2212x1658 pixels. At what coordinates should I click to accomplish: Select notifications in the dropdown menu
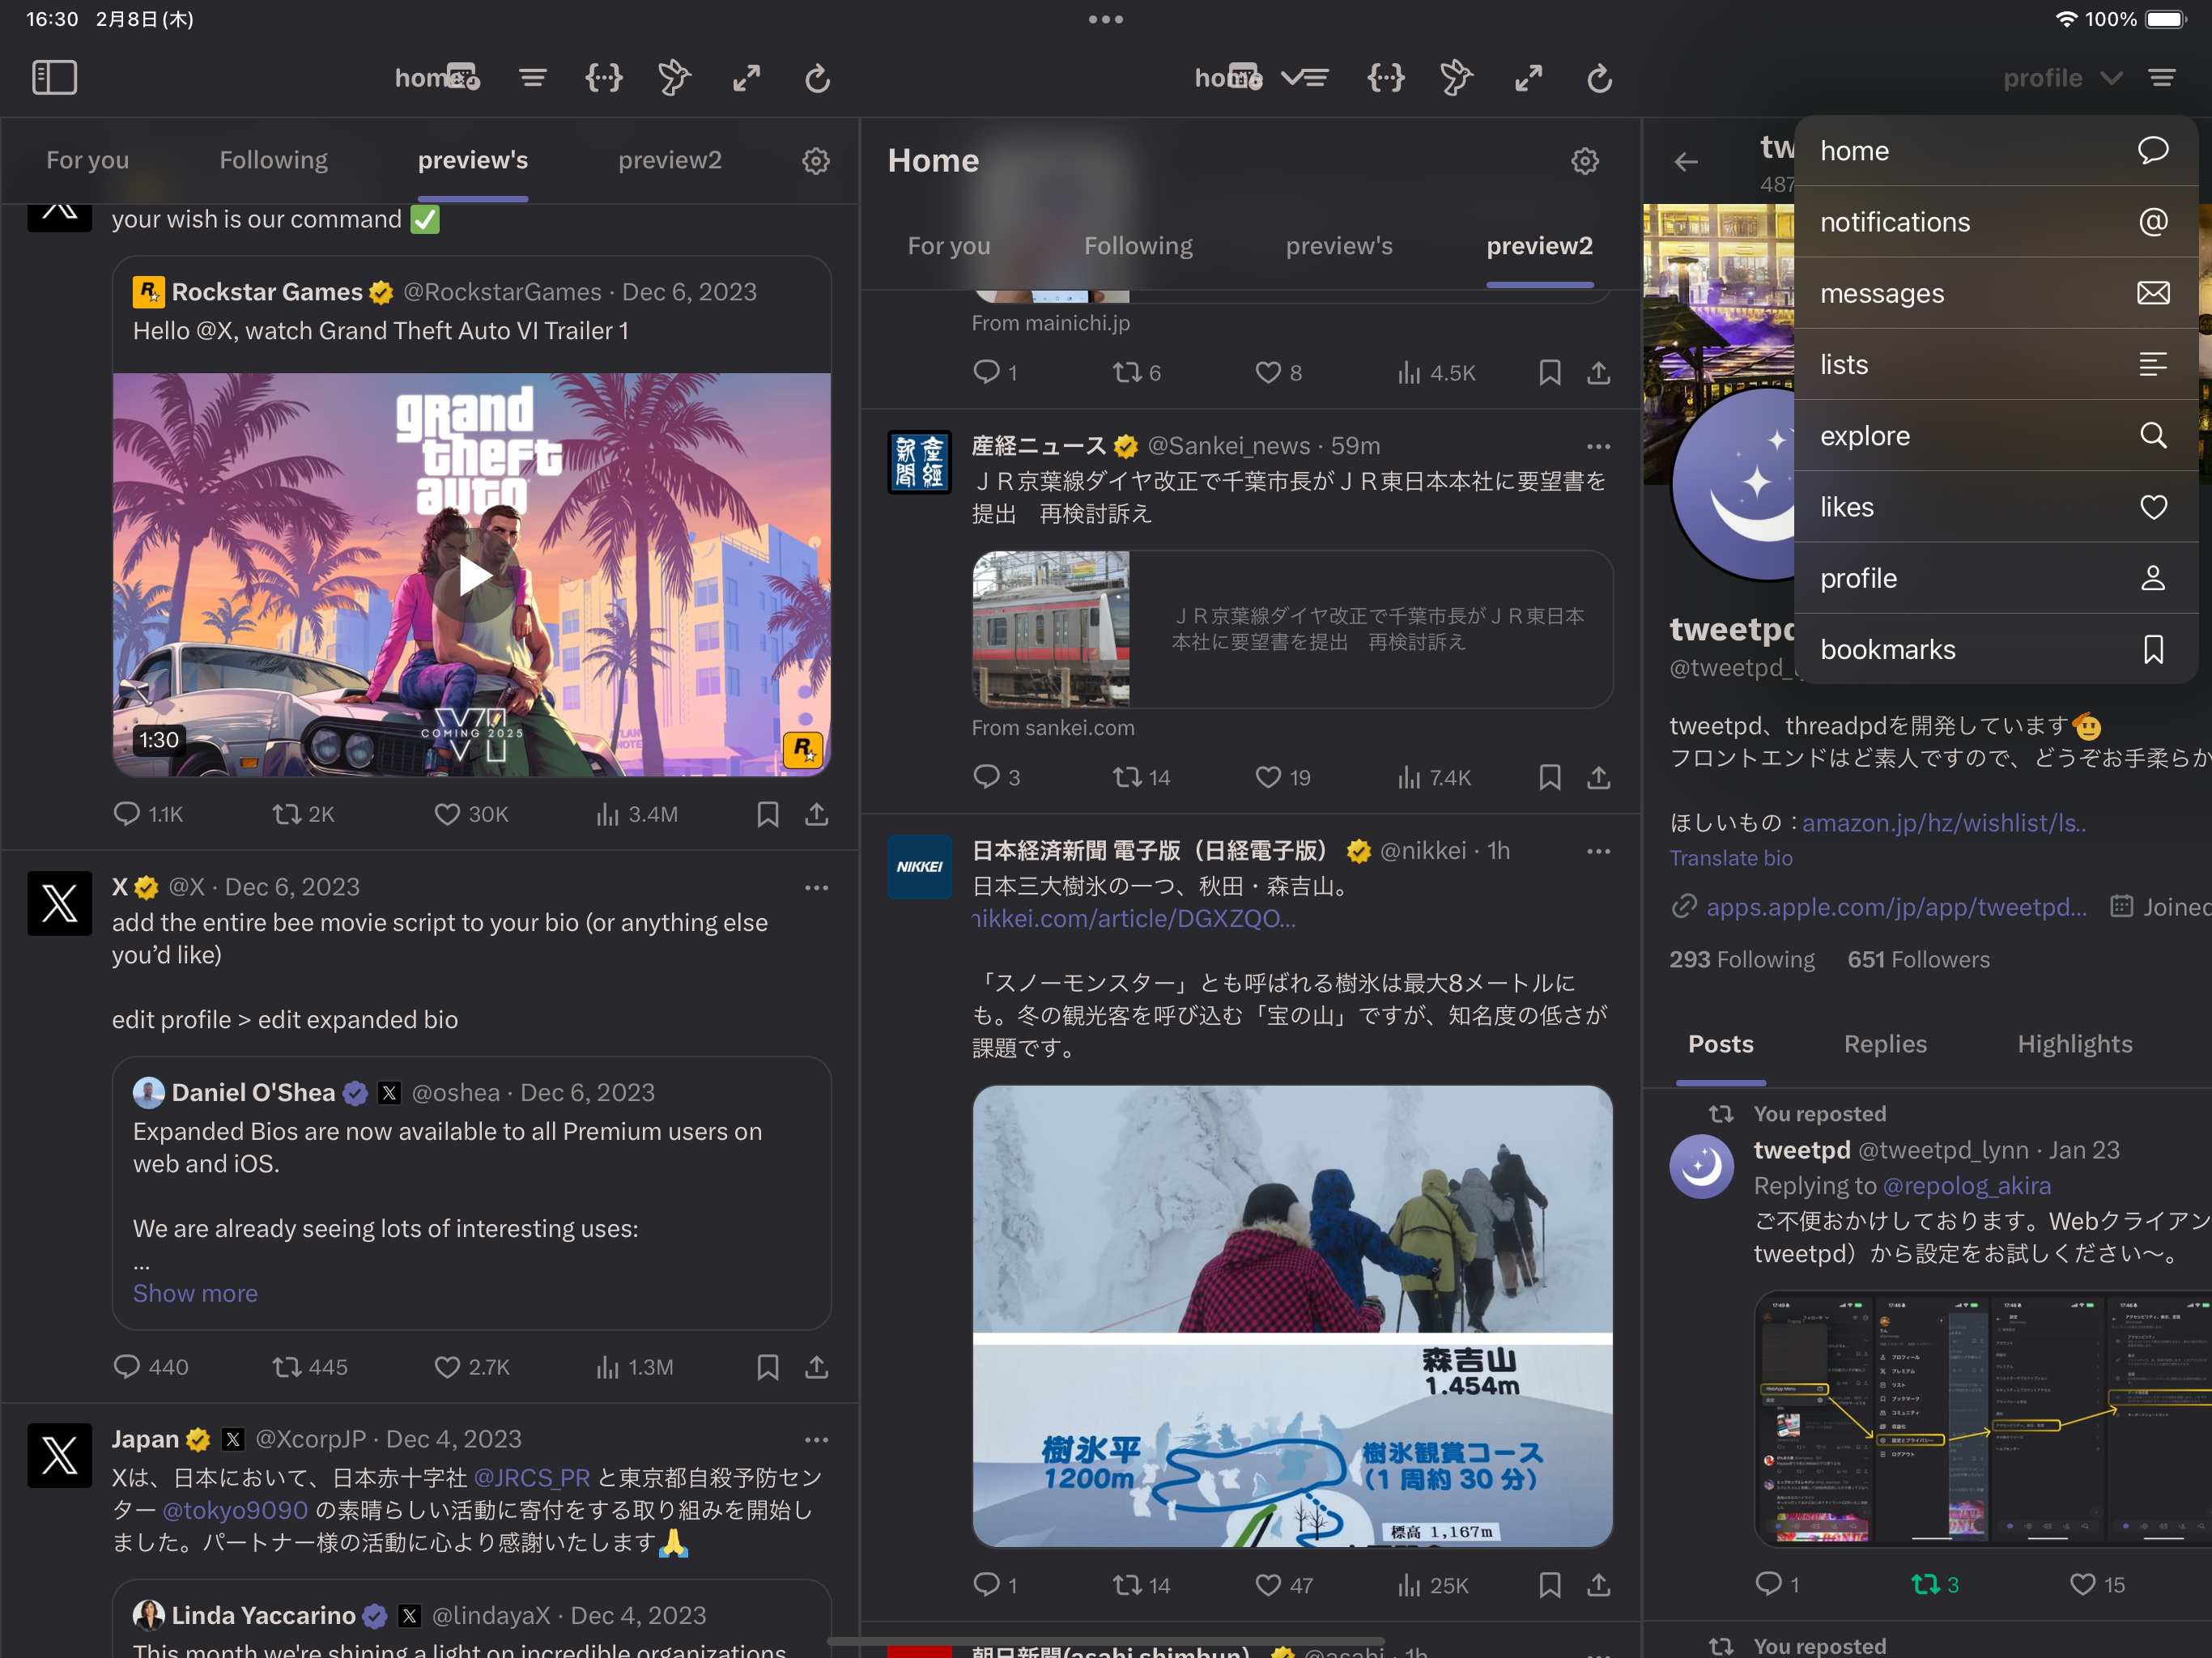pyautogui.click(x=1995, y=222)
